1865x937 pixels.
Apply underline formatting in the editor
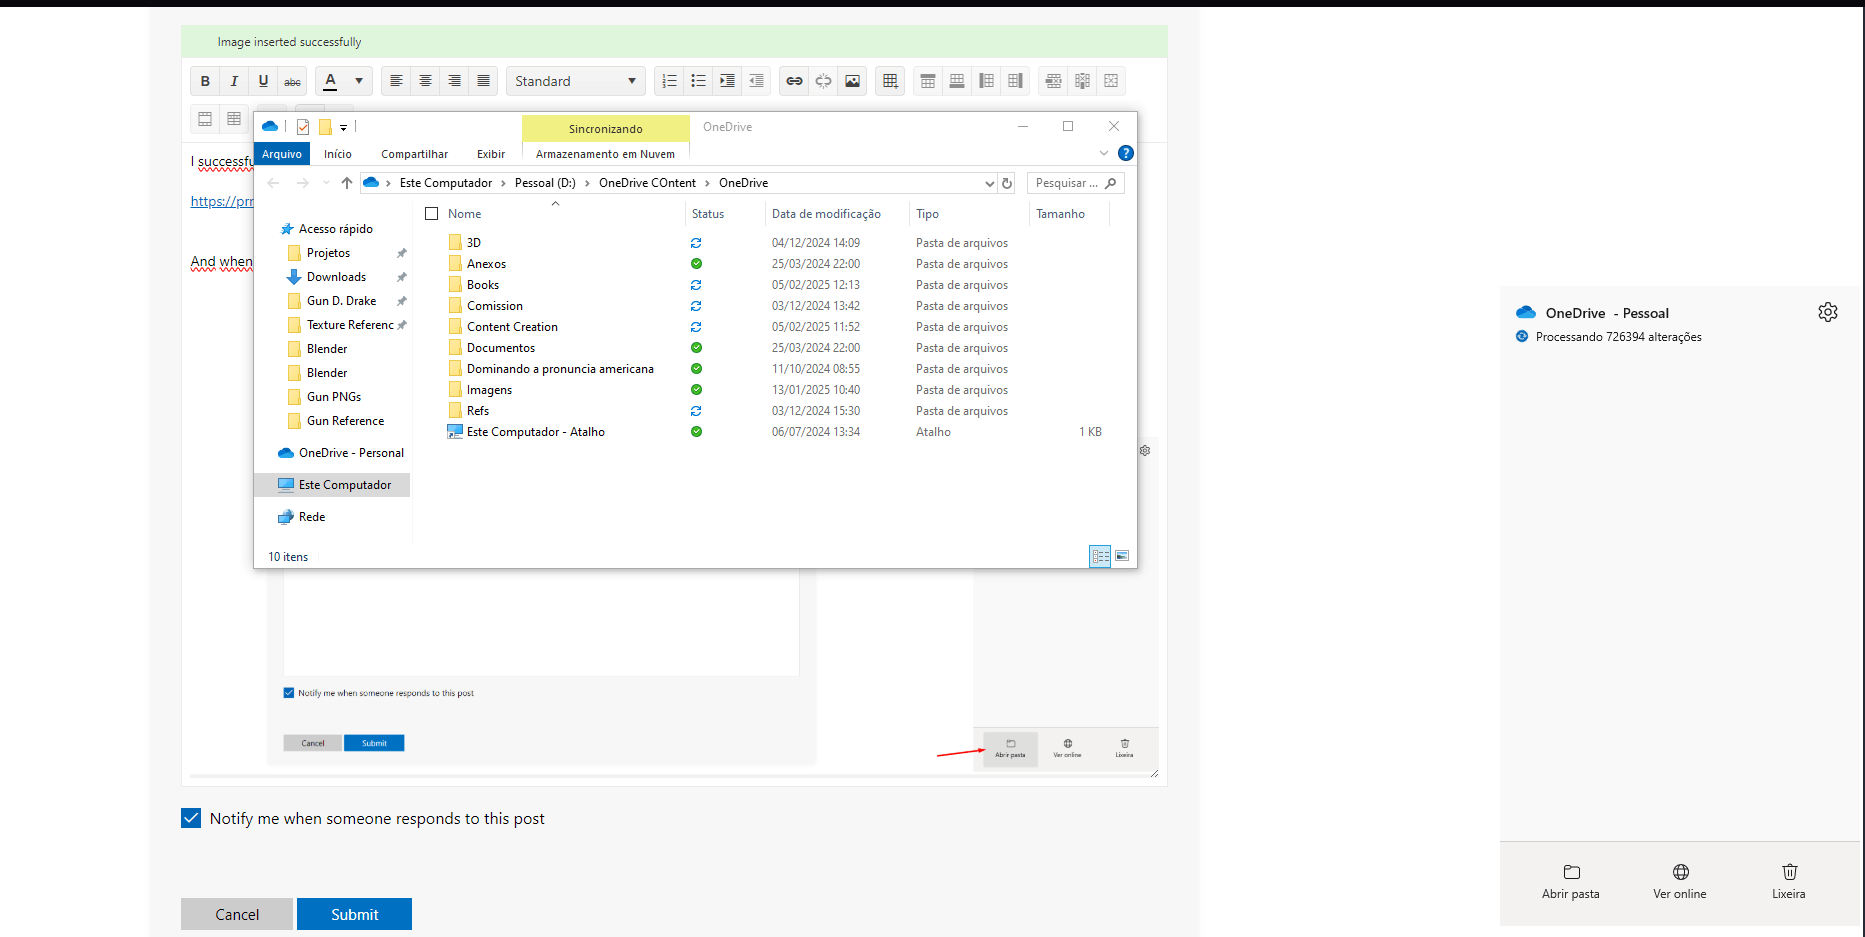point(263,81)
